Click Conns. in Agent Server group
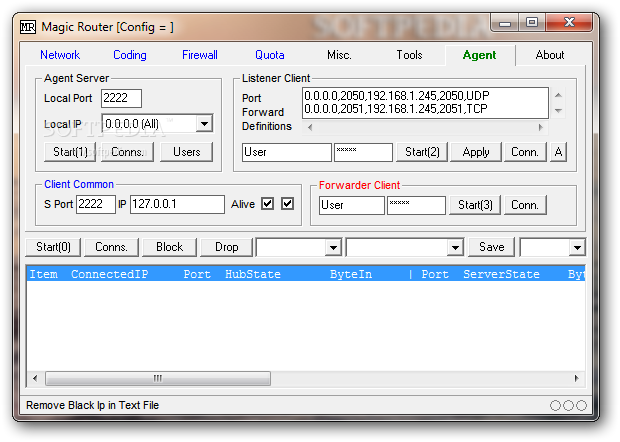Image resolution: width=620 pixels, height=442 pixels. pyautogui.click(x=127, y=152)
